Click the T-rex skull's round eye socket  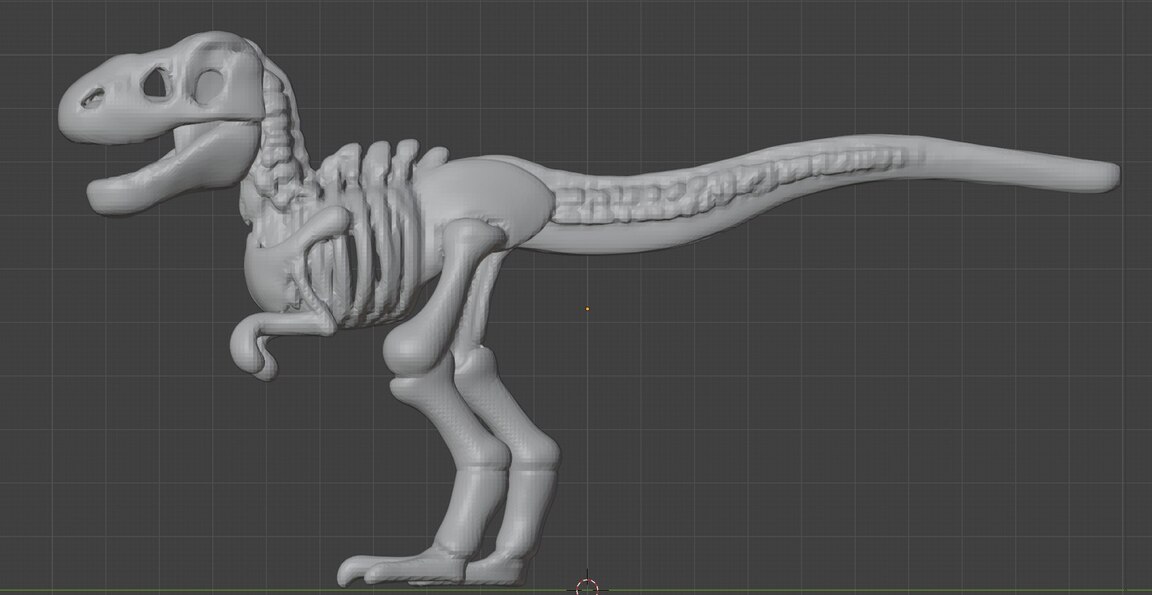(x=213, y=86)
